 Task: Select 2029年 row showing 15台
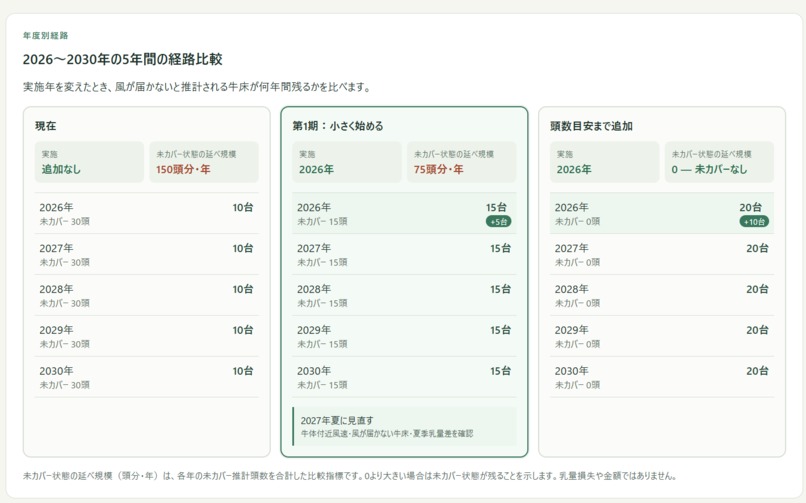pyautogui.click(x=404, y=336)
